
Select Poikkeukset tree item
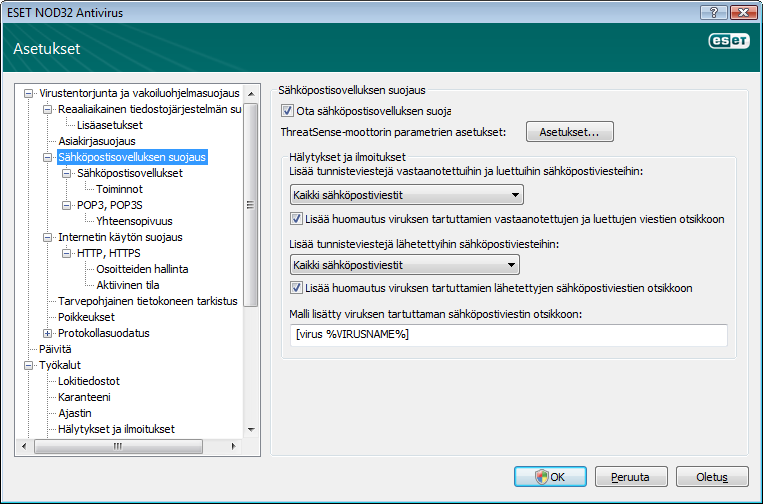tap(86, 317)
